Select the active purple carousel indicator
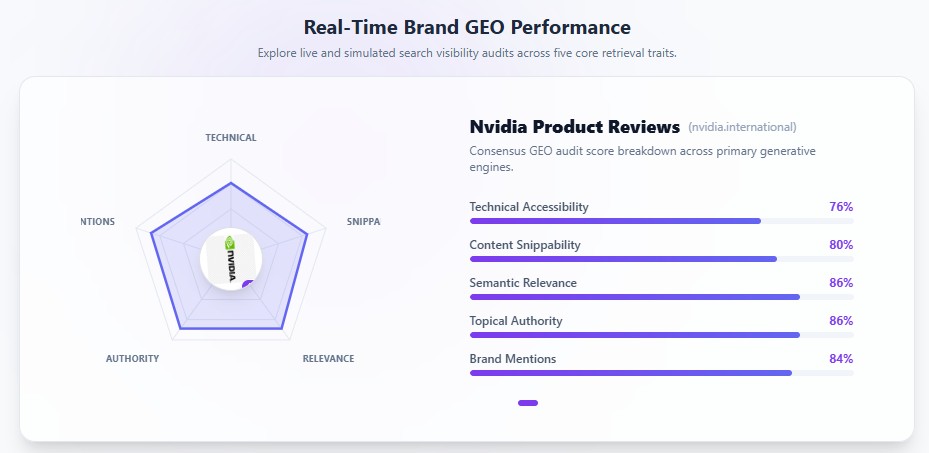 pyautogui.click(x=528, y=403)
